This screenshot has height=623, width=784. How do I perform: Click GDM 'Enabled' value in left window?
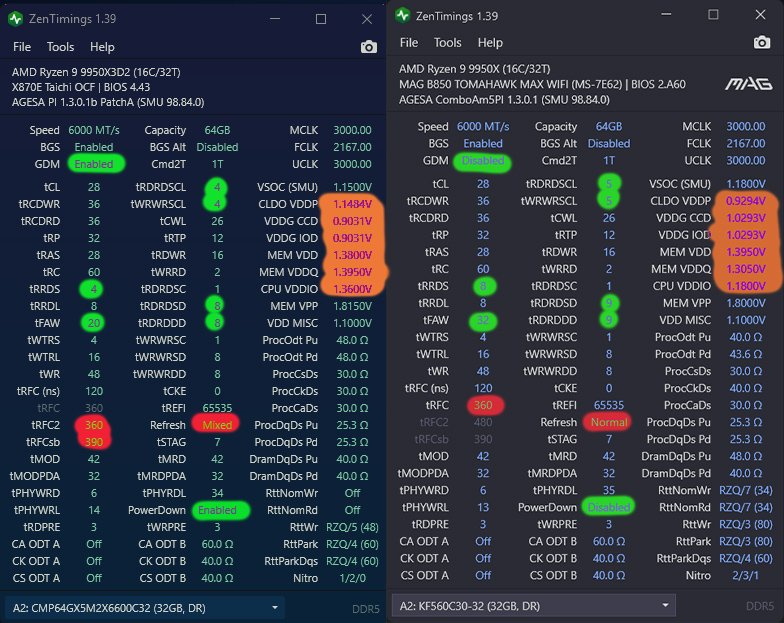(x=94, y=164)
